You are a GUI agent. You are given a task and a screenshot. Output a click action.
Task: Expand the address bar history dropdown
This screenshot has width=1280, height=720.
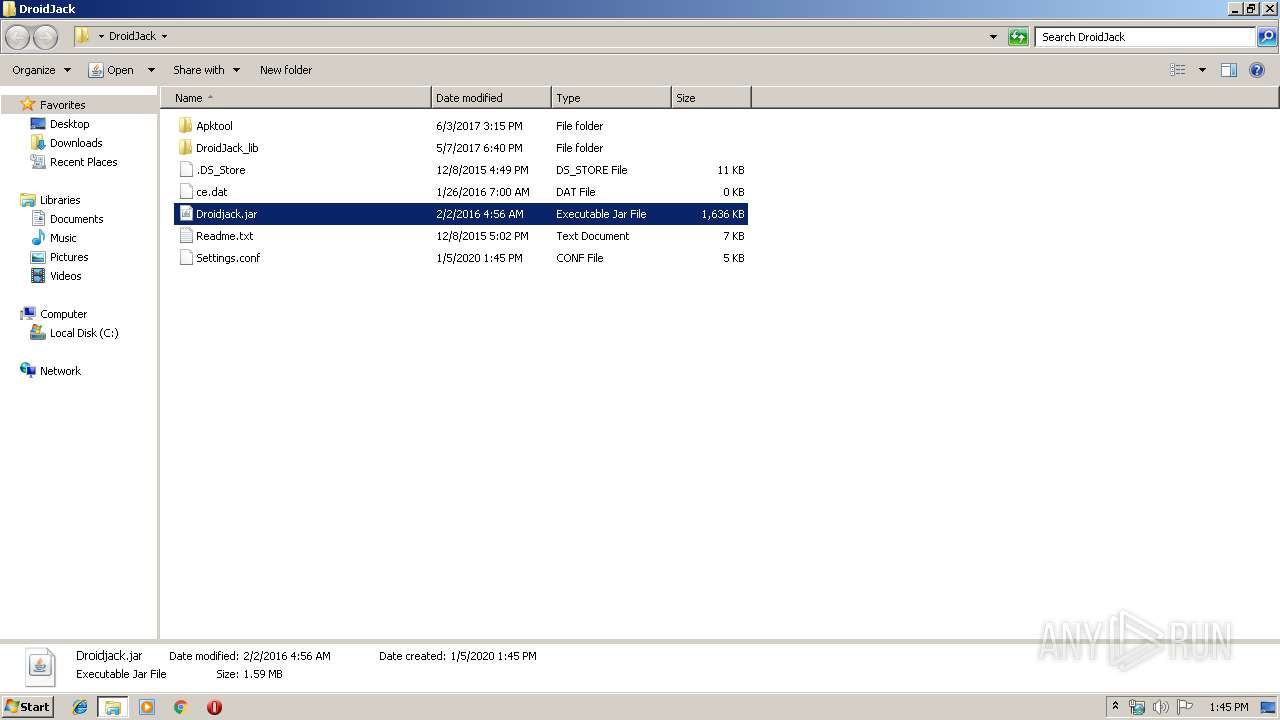coord(993,37)
